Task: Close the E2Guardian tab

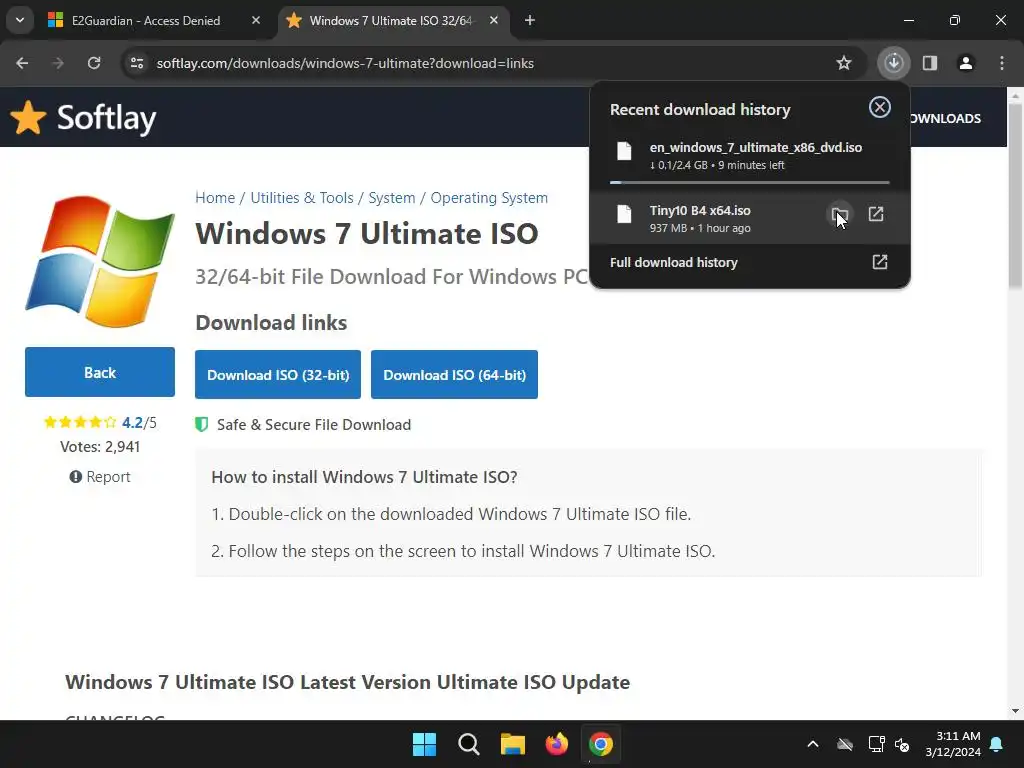Action: pyautogui.click(x=256, y=20)
